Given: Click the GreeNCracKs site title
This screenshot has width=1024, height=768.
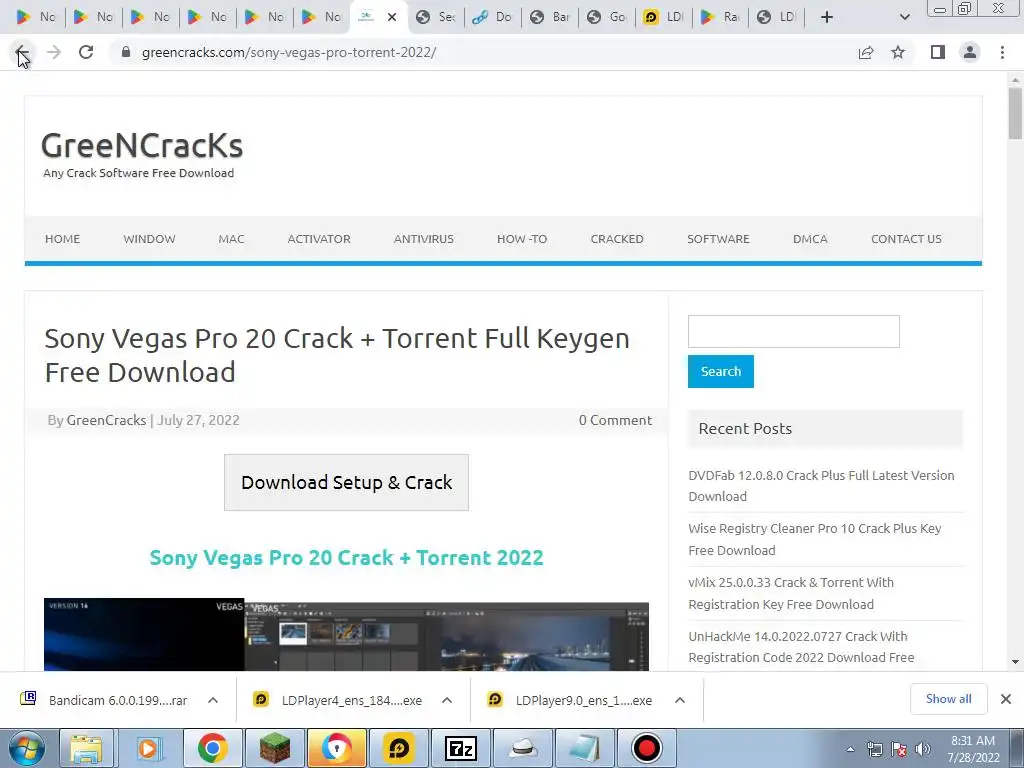Looking at the screenshot, I should tap(142, 146).
